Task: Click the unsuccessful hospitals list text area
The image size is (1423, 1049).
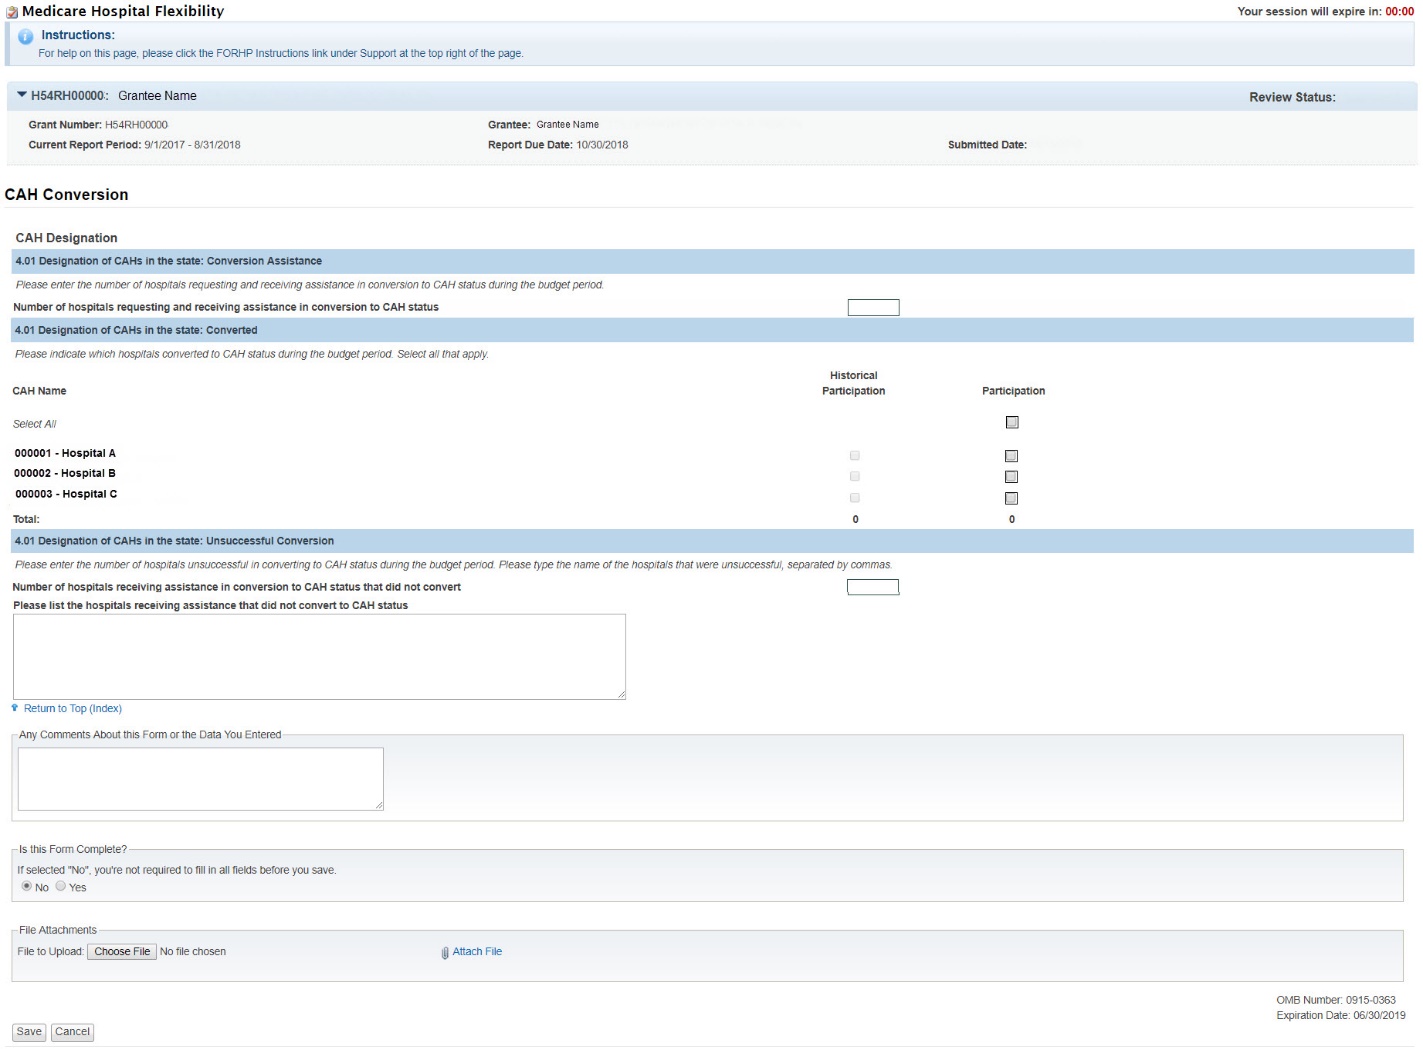Action: (319, 656)
